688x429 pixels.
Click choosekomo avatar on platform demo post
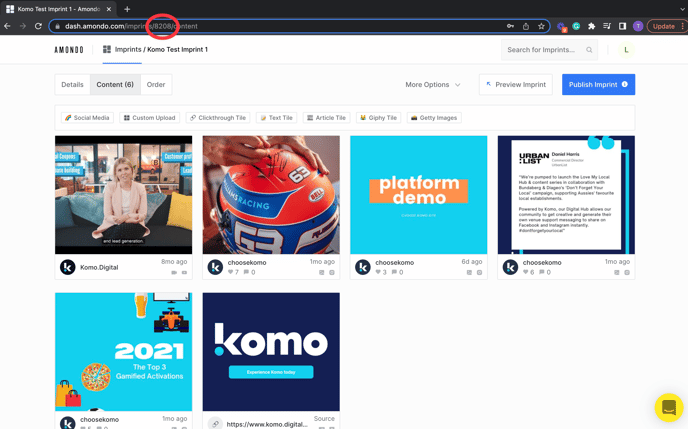coord(363,267)
